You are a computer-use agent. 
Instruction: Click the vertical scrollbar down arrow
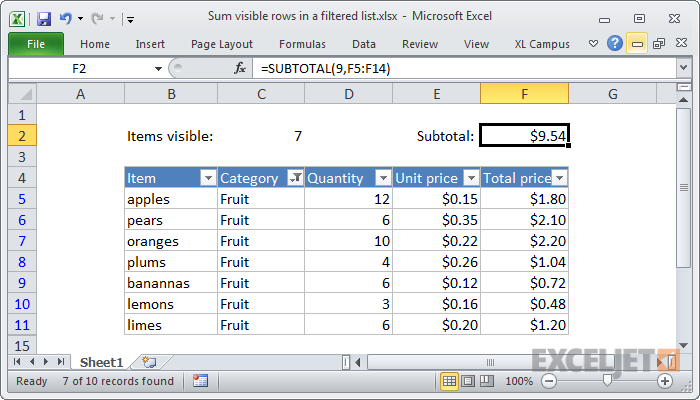click(x=683, y=346)
